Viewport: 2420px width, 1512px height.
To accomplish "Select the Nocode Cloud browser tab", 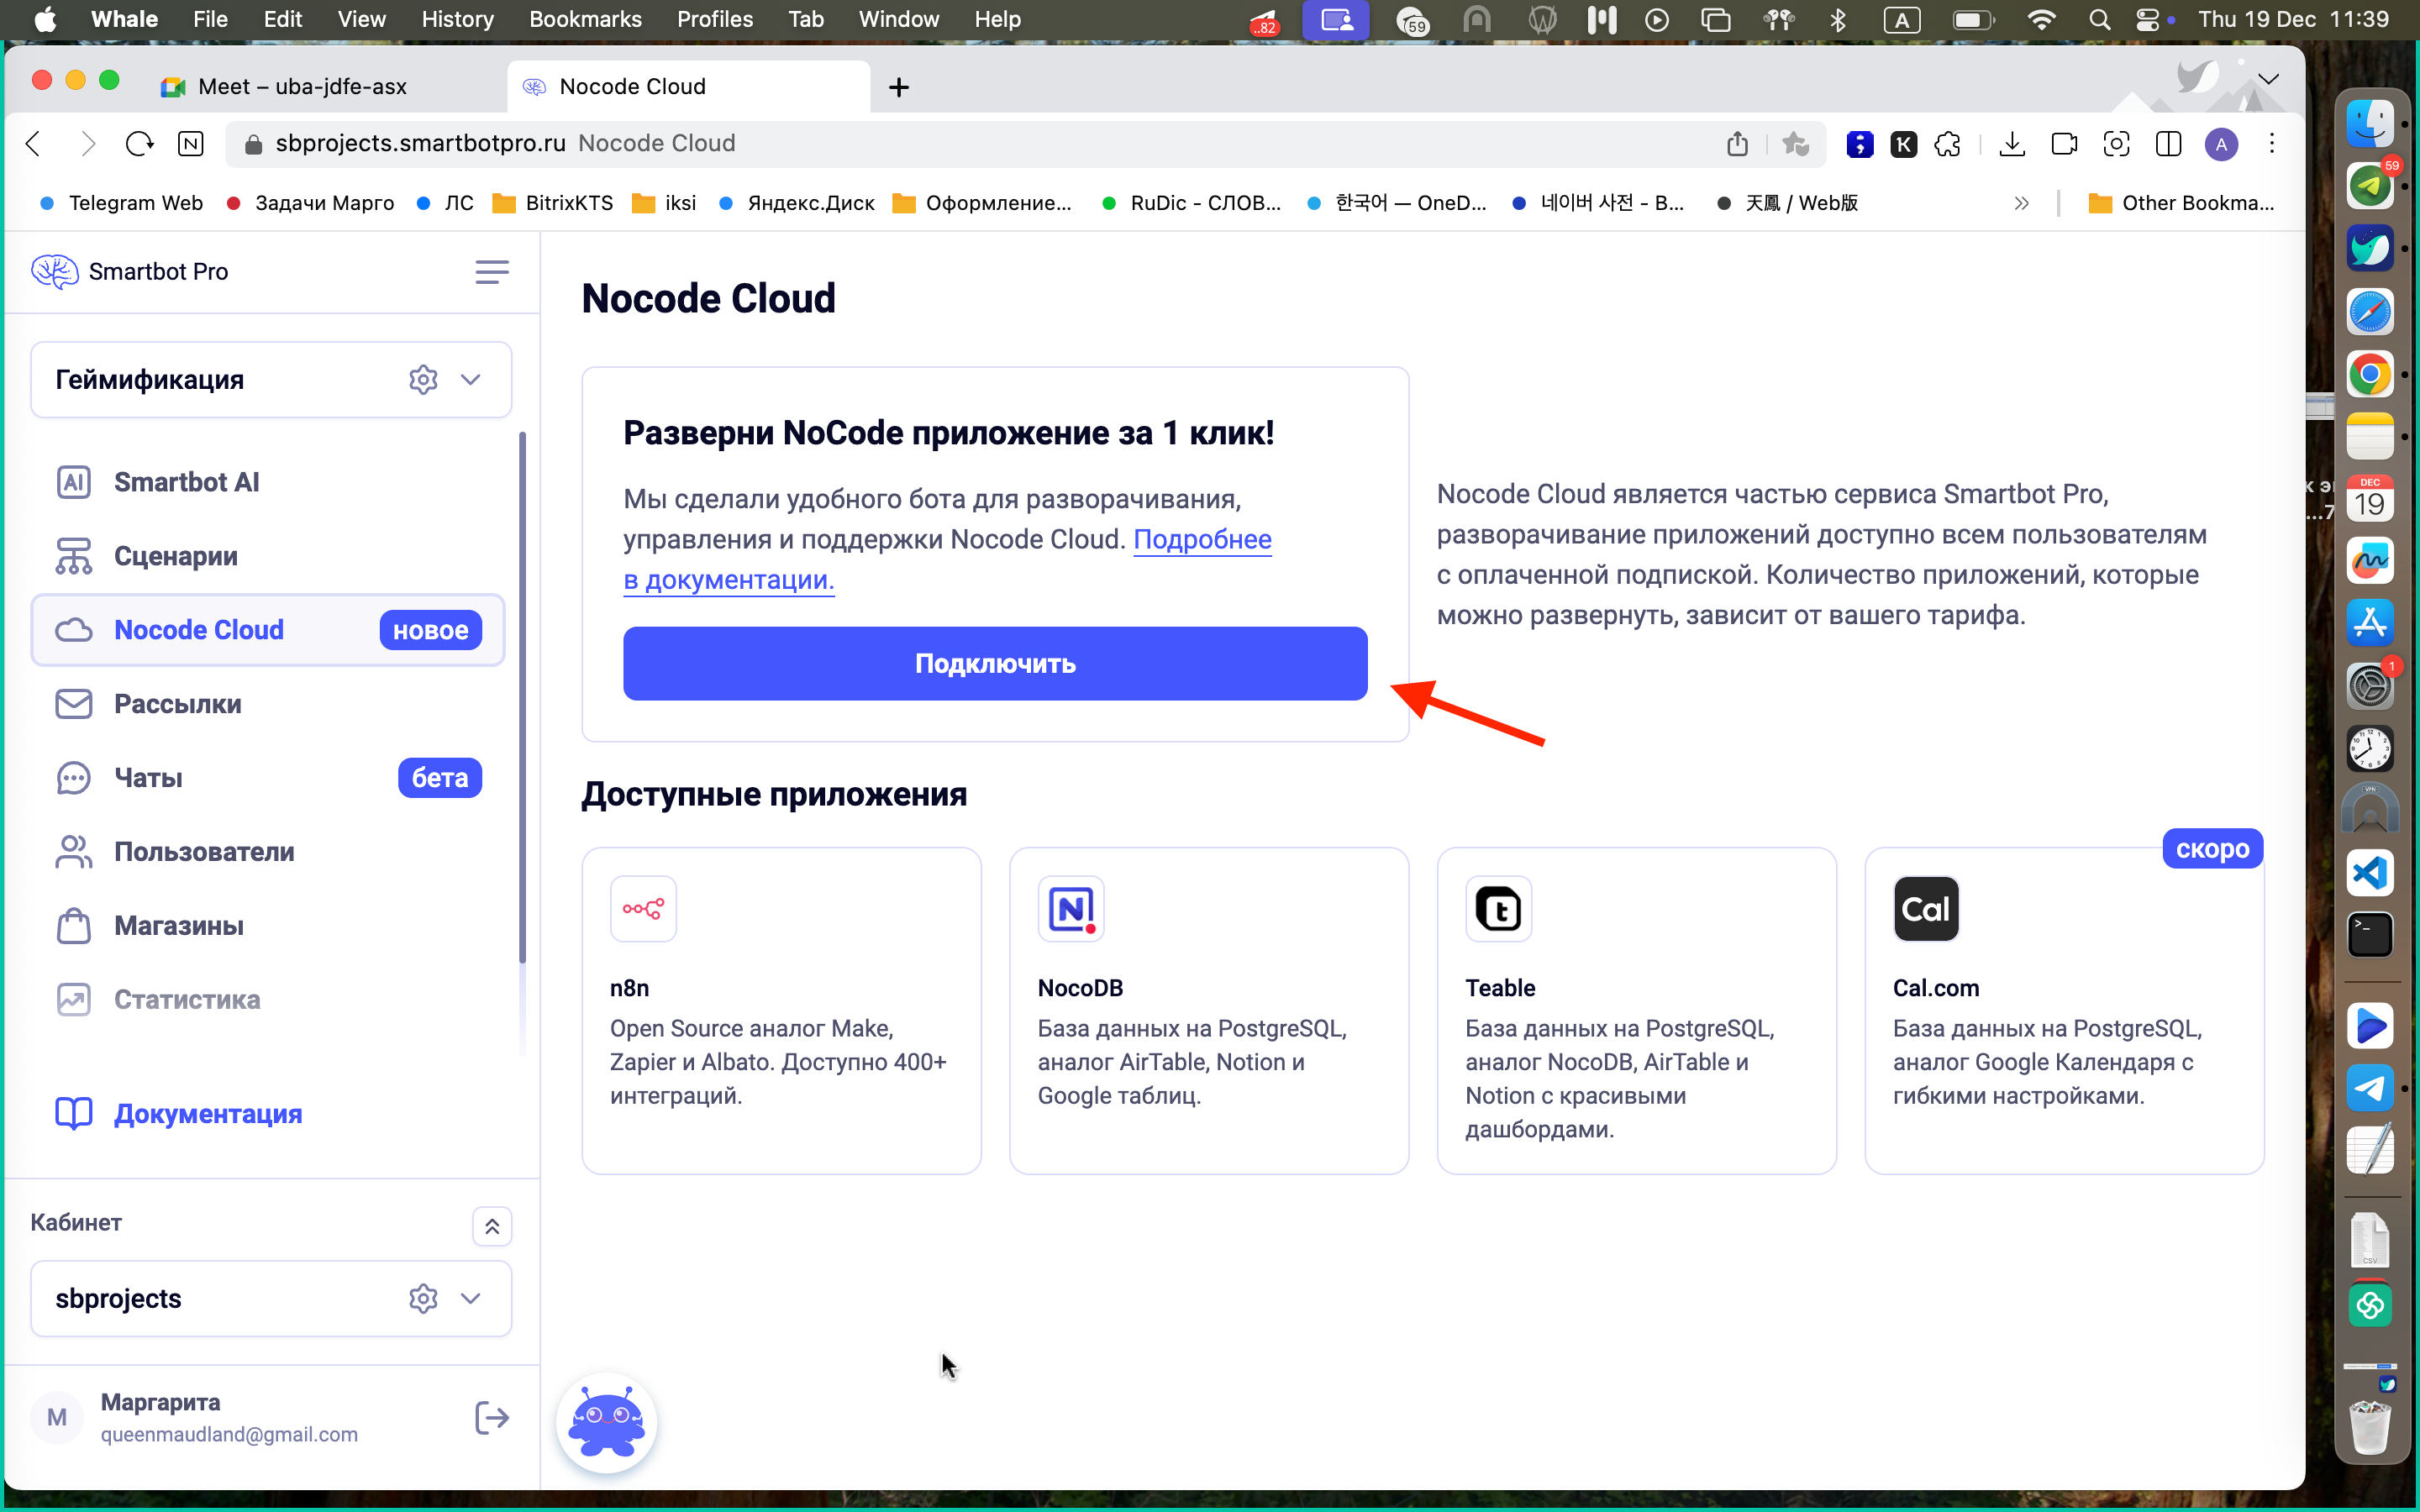I will (688, 86).
